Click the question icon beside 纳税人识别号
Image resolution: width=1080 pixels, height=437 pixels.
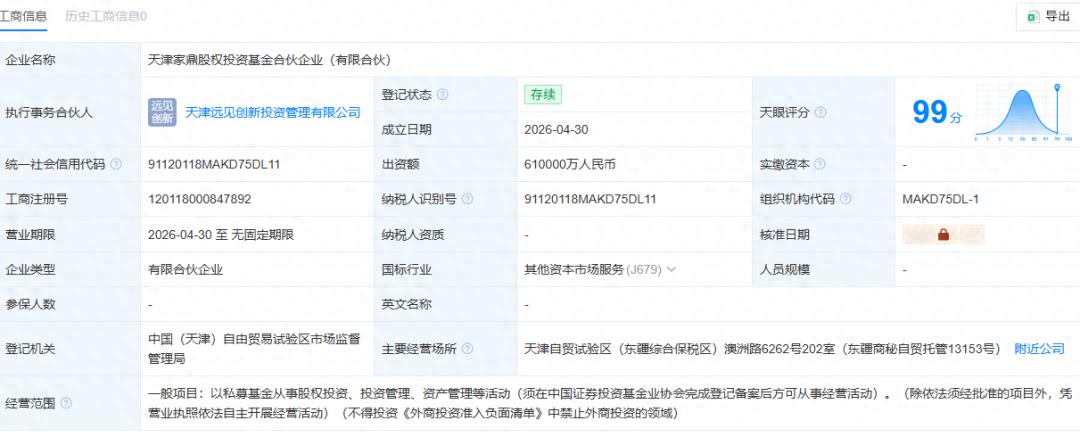coord(467,199)
